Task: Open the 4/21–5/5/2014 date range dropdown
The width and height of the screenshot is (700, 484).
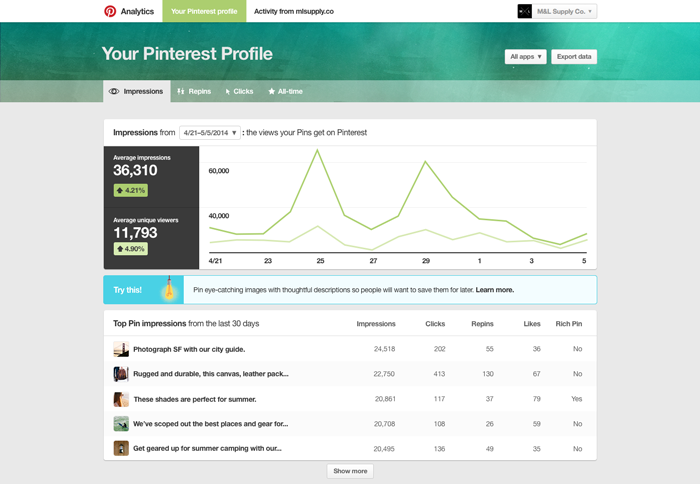Action: (210, 132)
